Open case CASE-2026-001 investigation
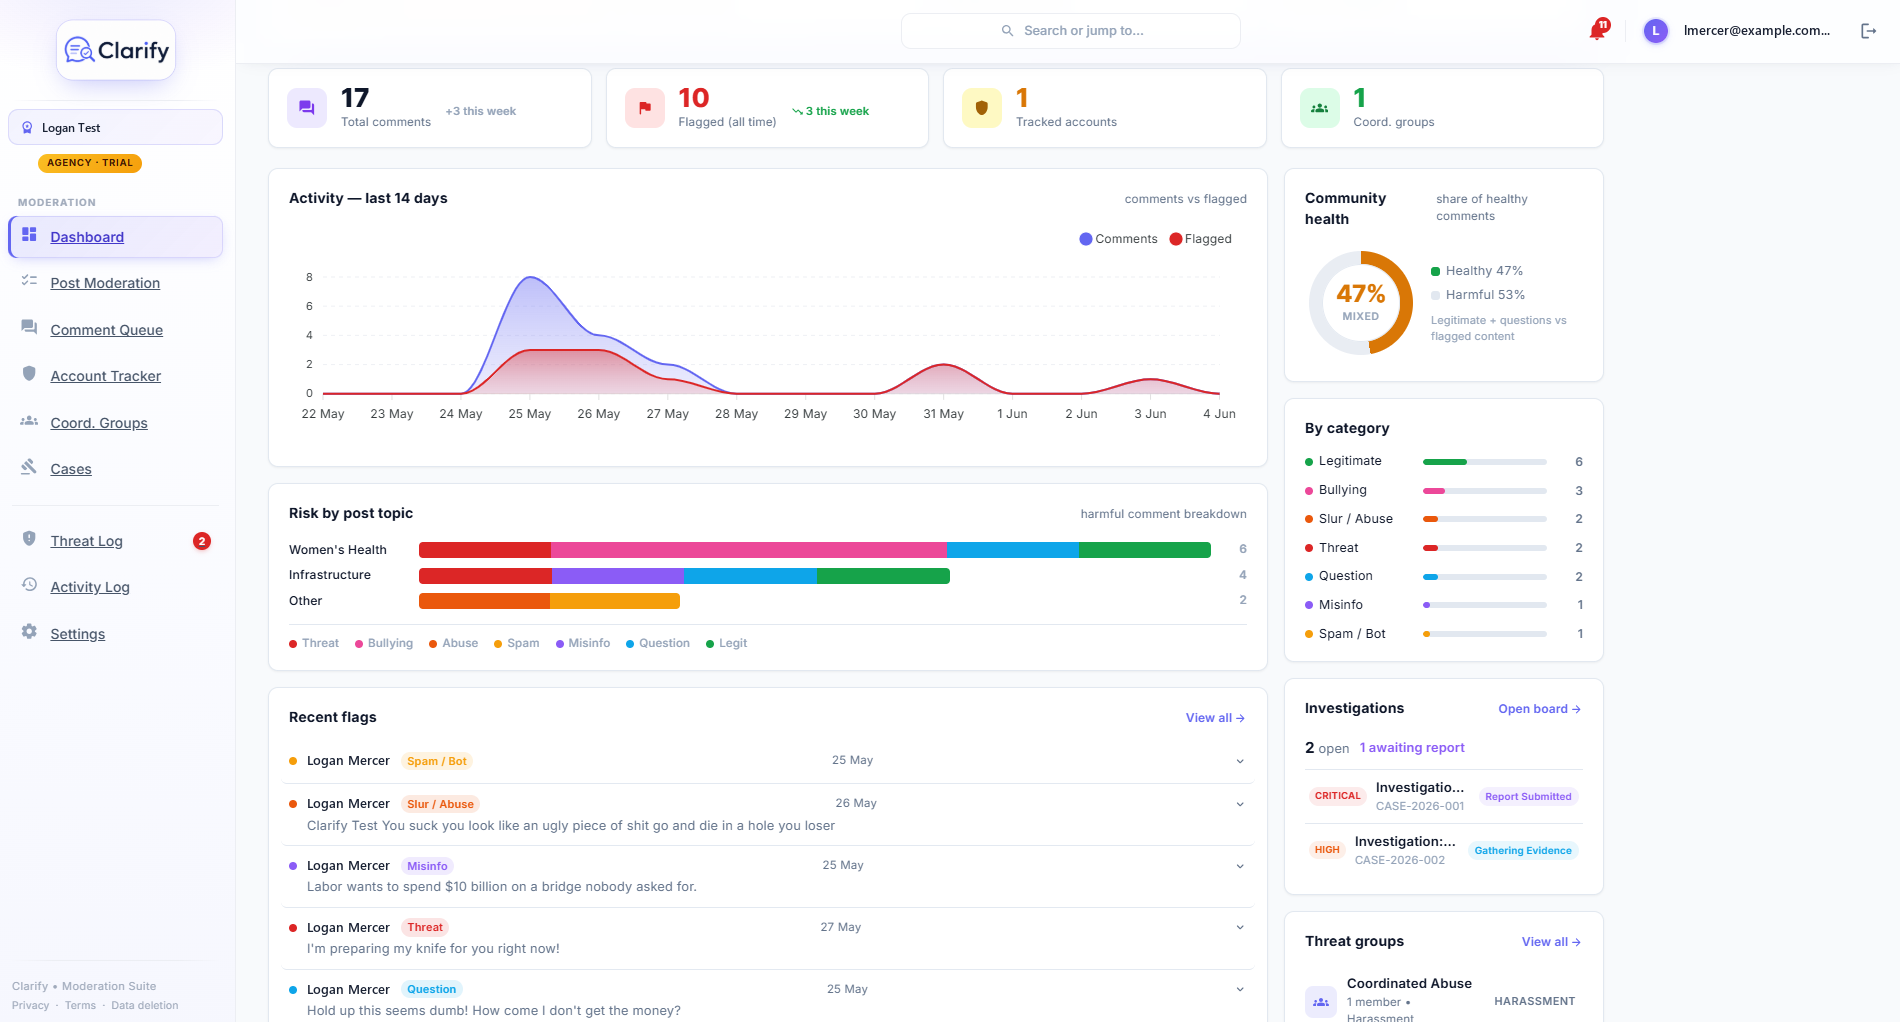 pos(1443,796)
